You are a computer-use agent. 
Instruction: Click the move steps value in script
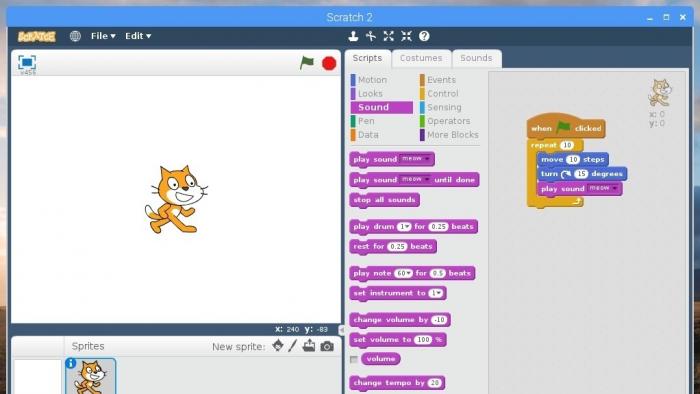tap(573, 160)
